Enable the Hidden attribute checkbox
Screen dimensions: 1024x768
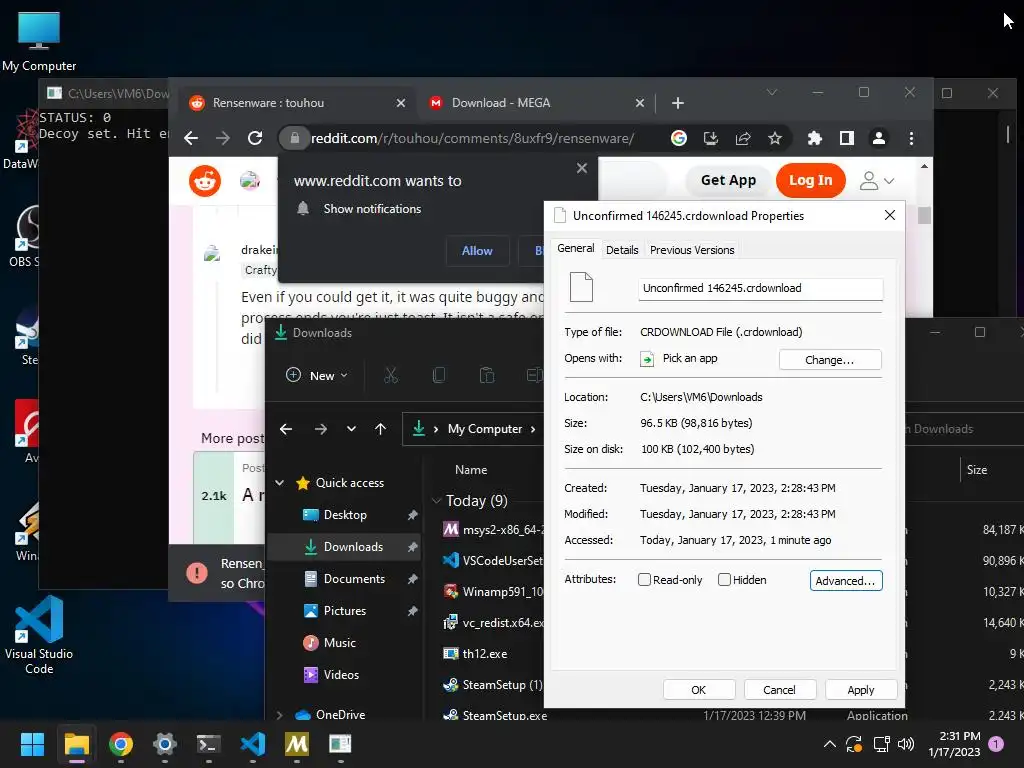[x=724, y=580]
